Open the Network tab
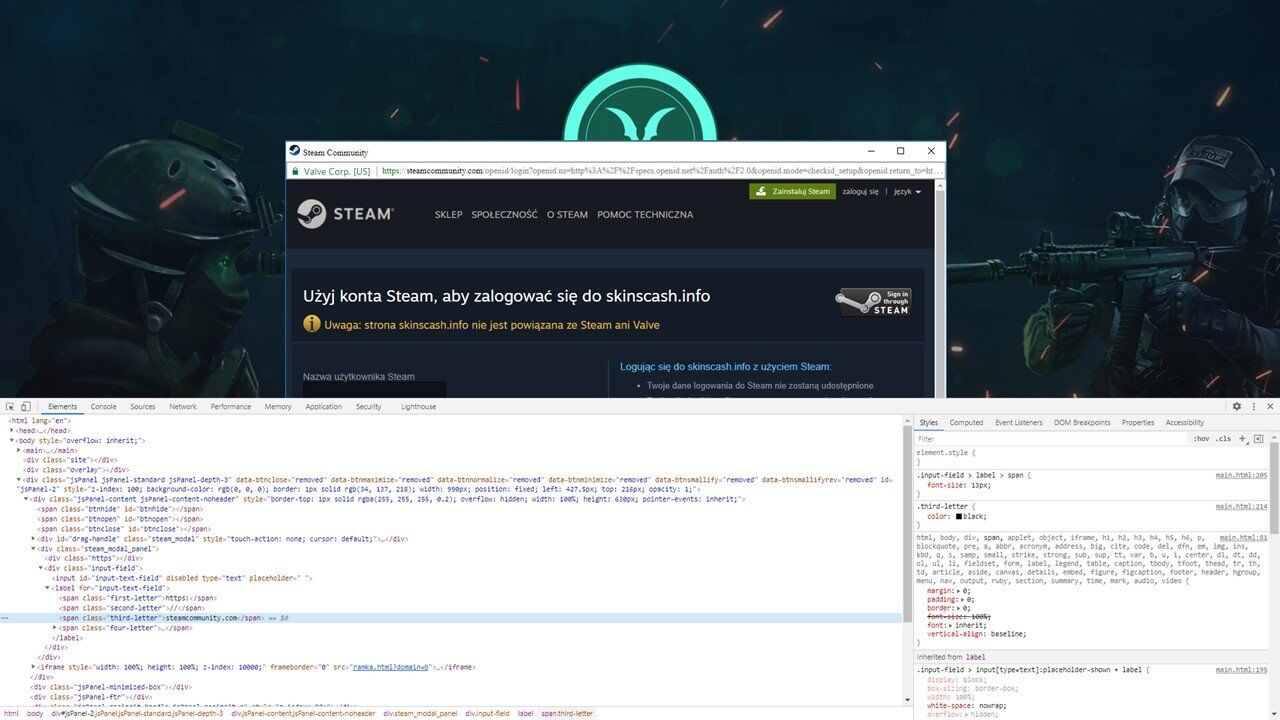The height and width of the screenshot is (720, 1280). pyautogui.click(x=183, y=407)
